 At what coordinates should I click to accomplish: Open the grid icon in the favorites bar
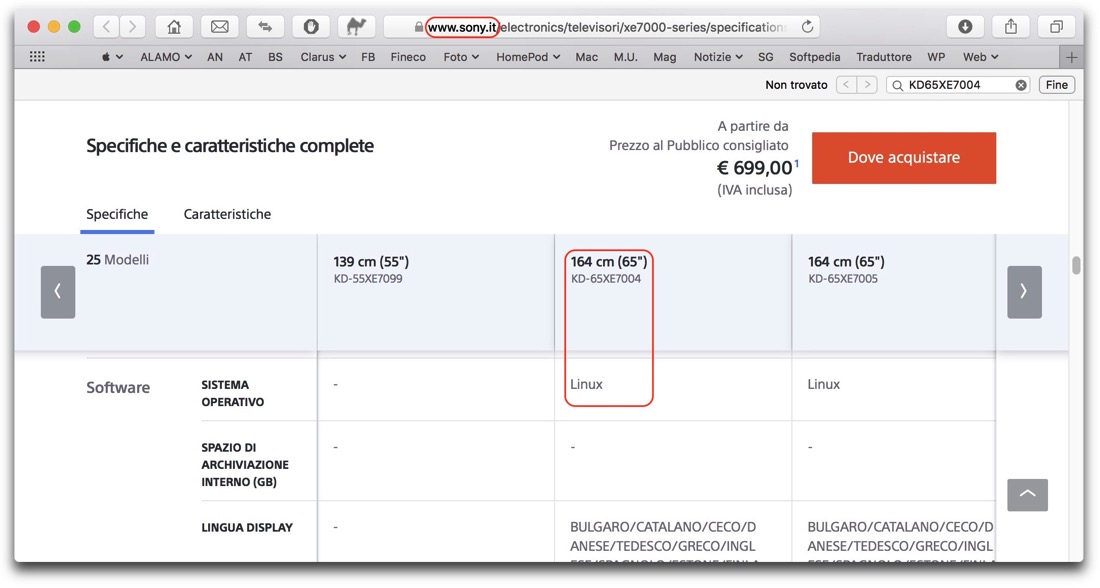coord(37,57)
